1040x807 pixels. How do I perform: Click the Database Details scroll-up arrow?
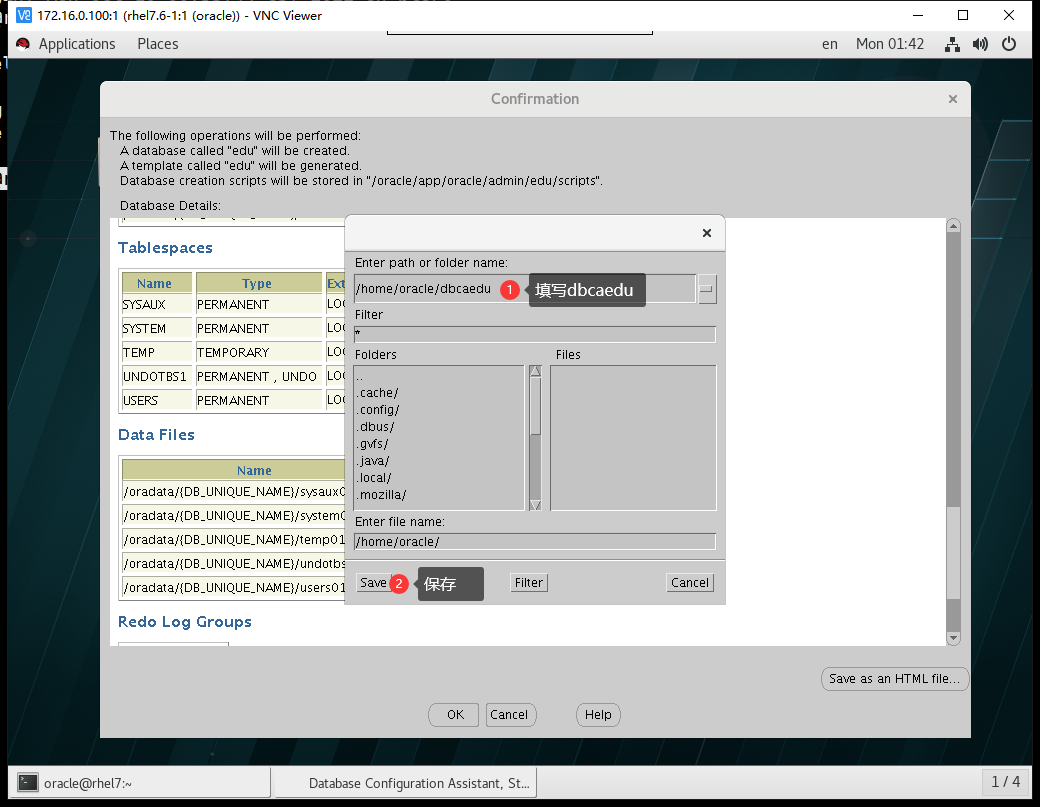coord(953,226)
